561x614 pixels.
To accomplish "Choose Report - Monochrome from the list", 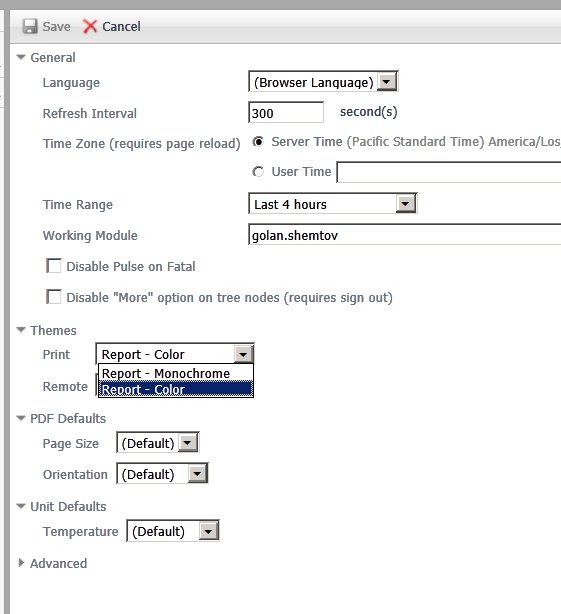I will pyautogui.click(x=176, y=373).
